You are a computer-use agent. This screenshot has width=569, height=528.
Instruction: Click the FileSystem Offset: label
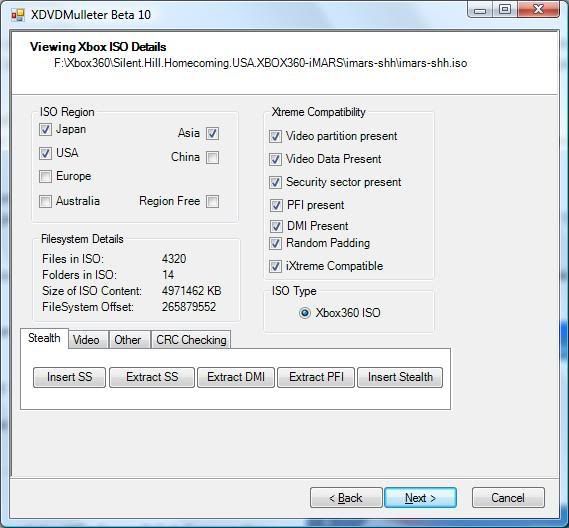point(88,307)
